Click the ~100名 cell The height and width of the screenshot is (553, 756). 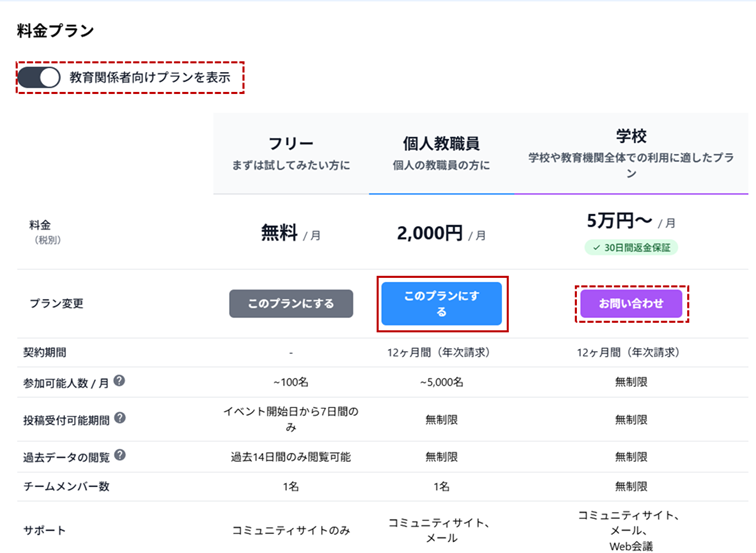(291, 382)
